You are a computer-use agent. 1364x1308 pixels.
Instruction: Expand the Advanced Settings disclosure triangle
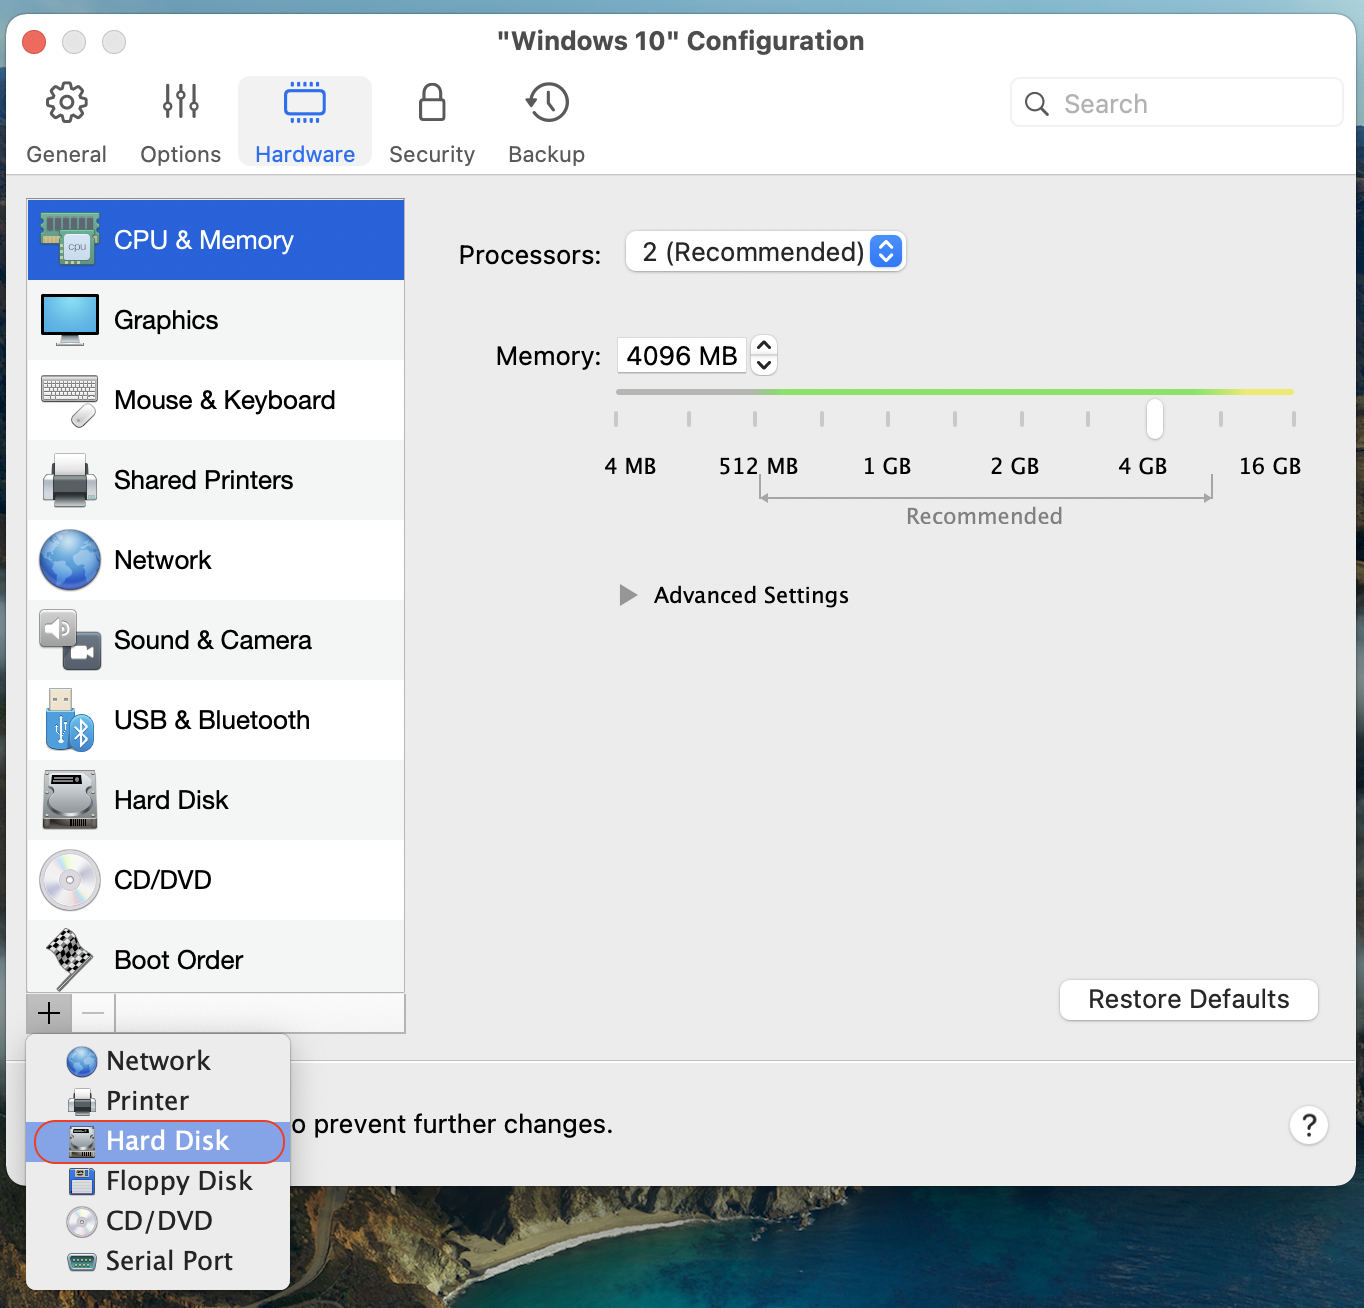(x=628, y=595)
